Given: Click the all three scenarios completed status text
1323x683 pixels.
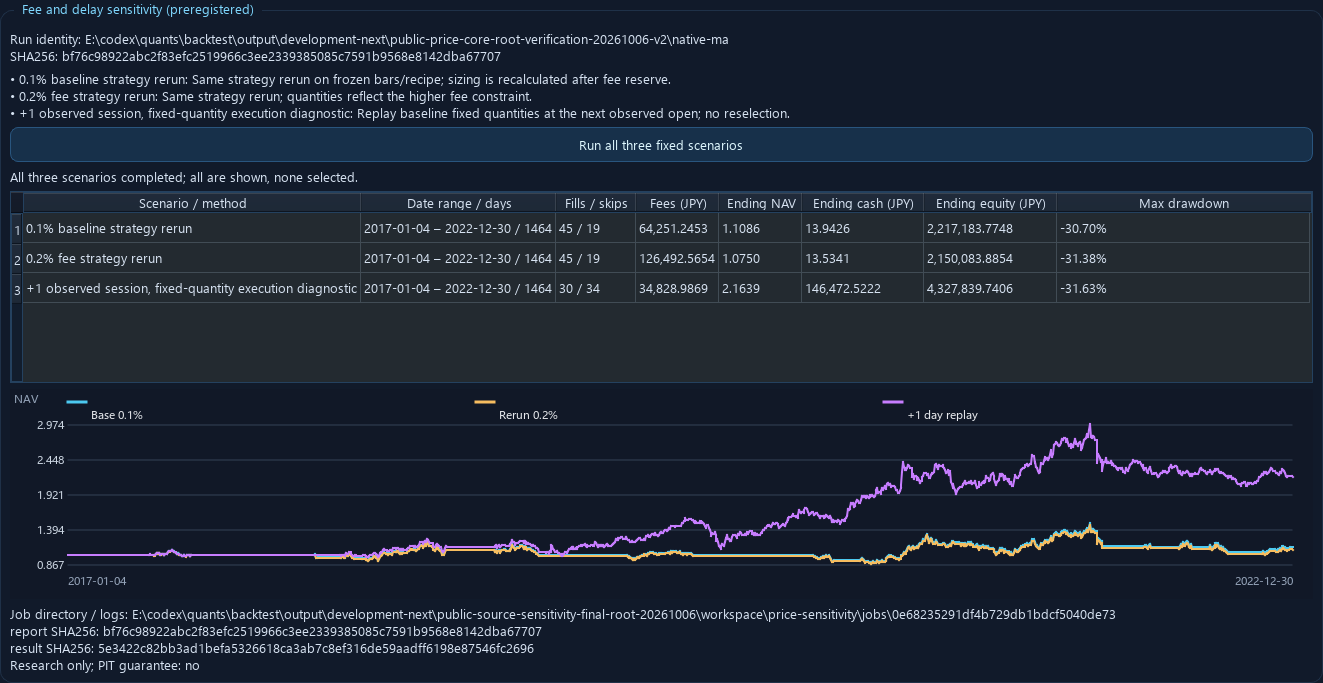Looking at the screenshot, I should 184,177.
